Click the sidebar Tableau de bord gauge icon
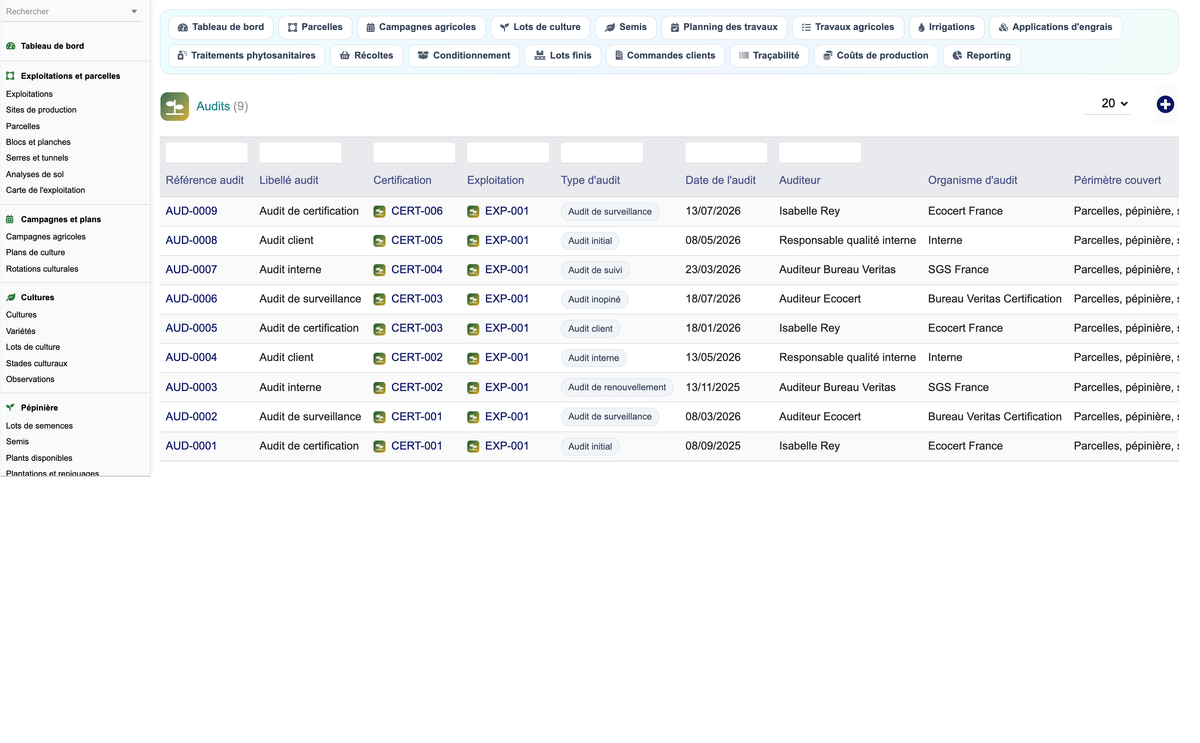This screenshot has height=743, width=1200. [11, 46]
